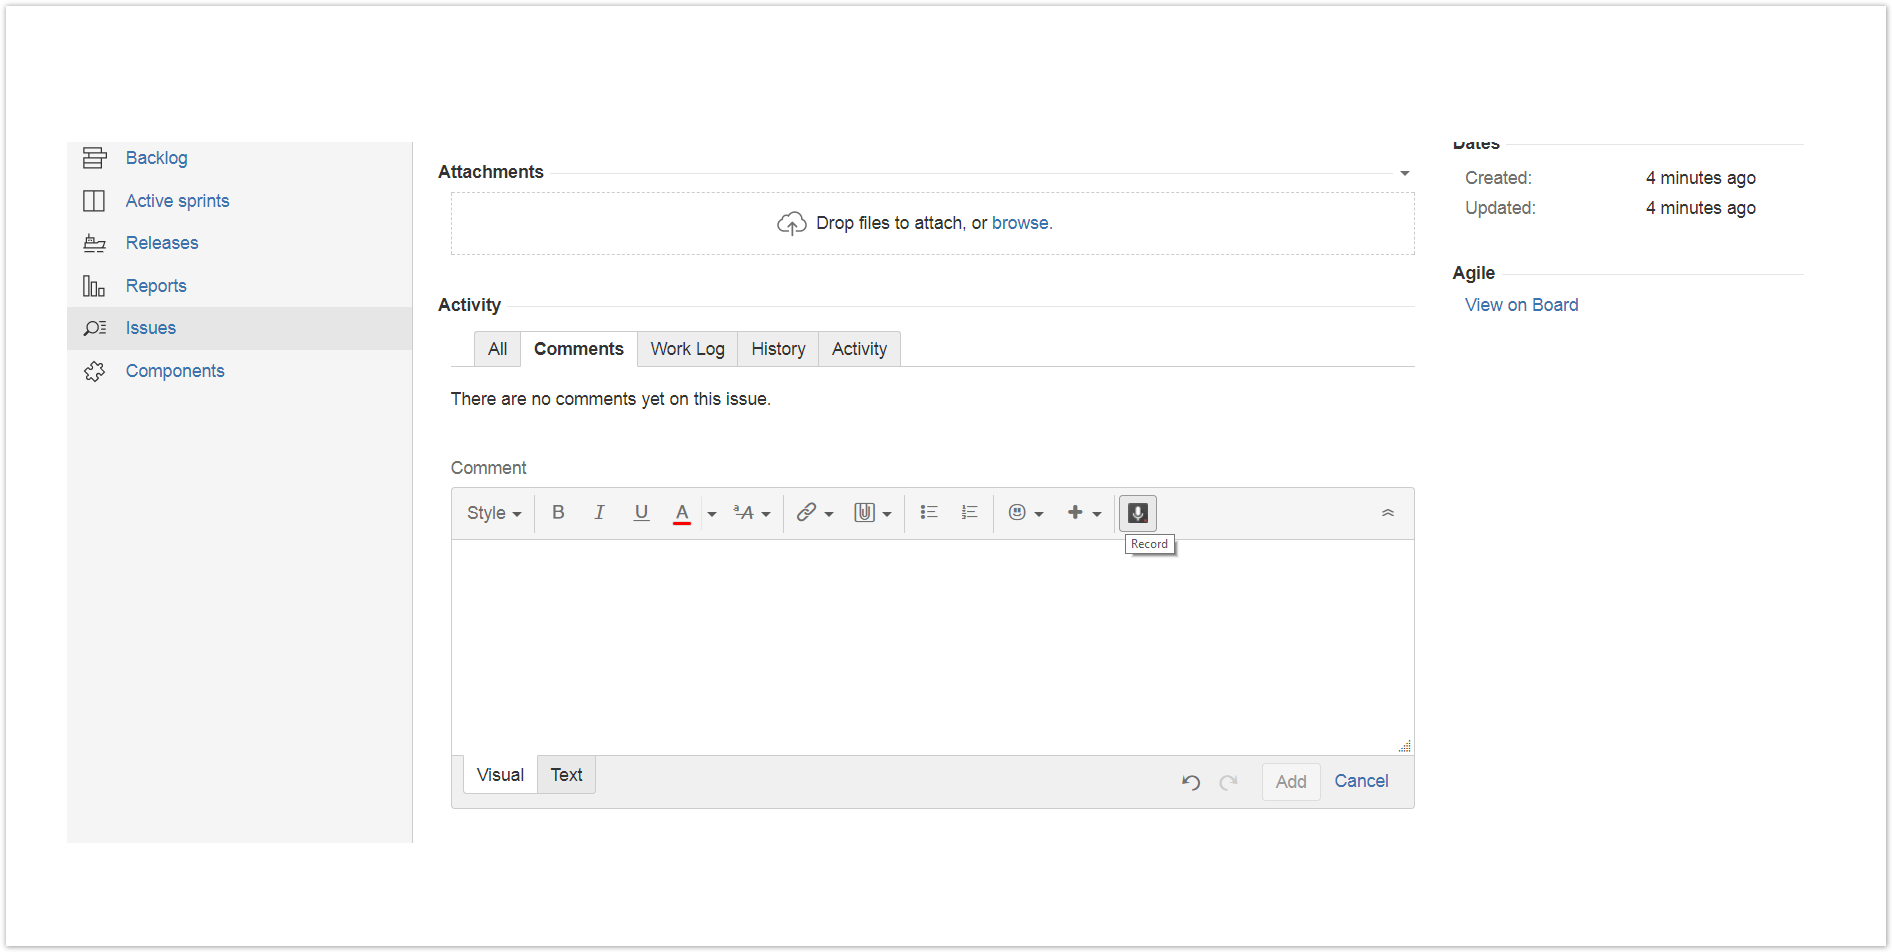Click inside the comment text area
This screenshot has width=1892, height=952.
pos(930,645)
